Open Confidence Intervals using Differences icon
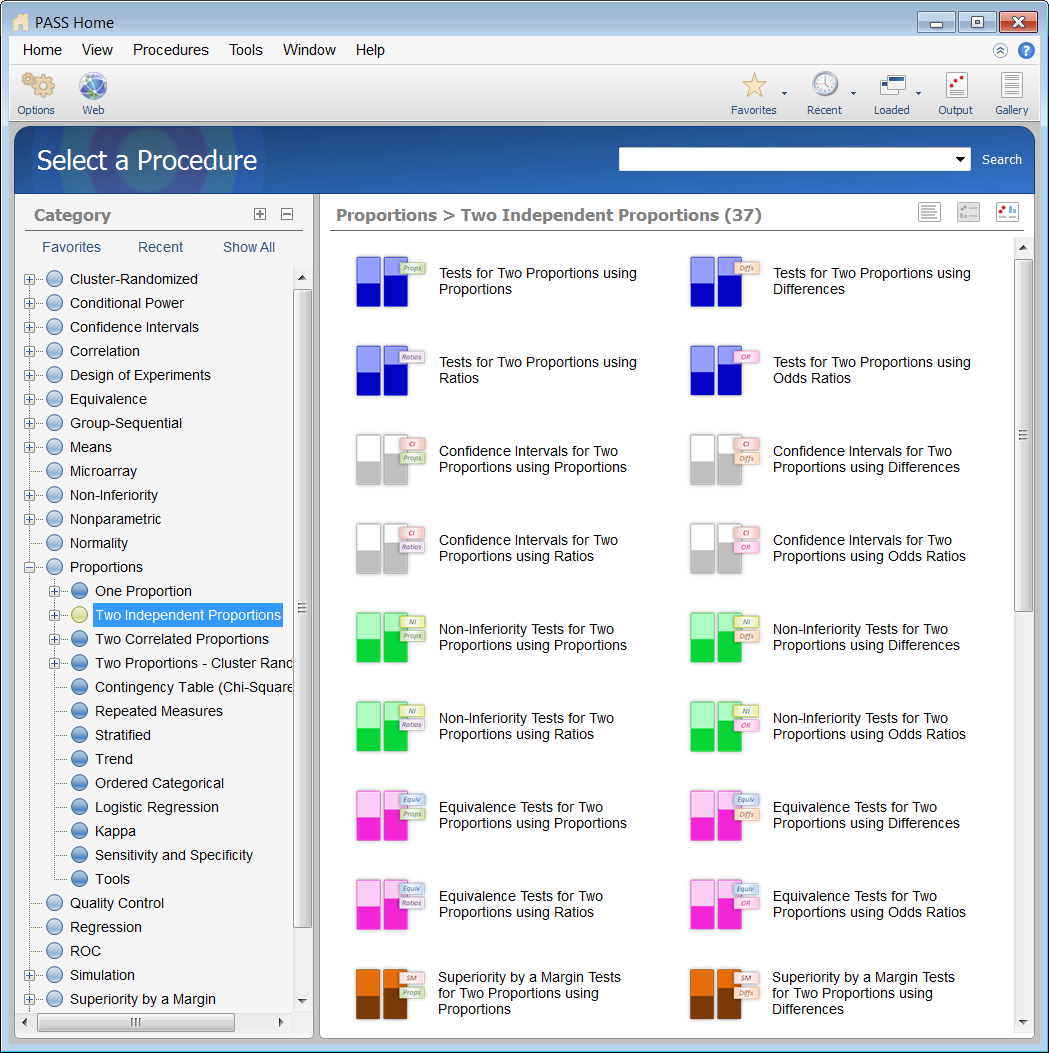Viewport: 1049px width, 1053px height. pos(725,459)
